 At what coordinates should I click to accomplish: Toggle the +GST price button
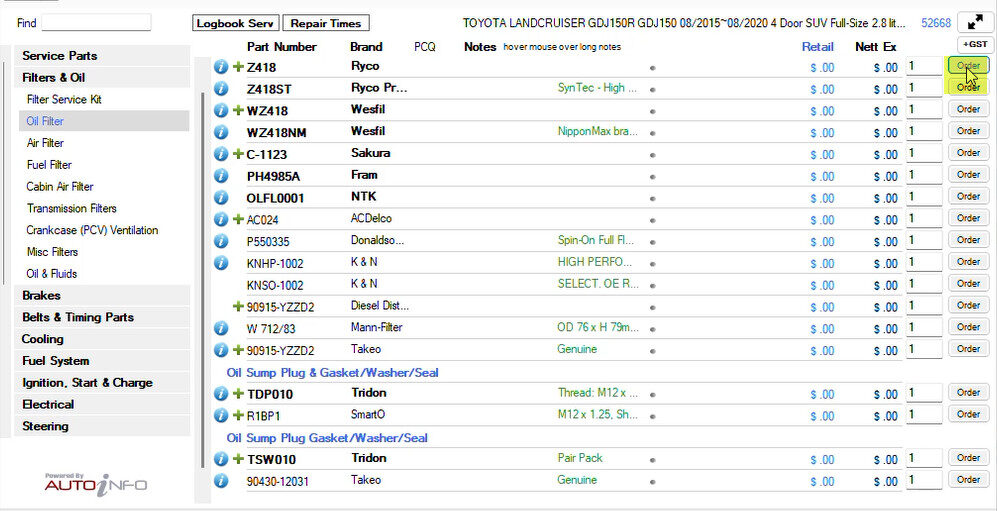pyautogui.click(x=975, y=44)
